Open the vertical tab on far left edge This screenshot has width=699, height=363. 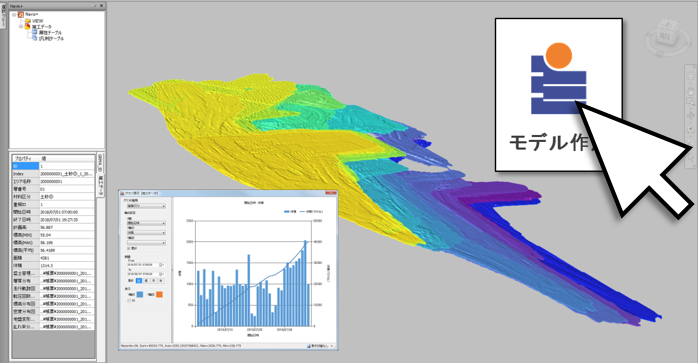coord(3,16)
